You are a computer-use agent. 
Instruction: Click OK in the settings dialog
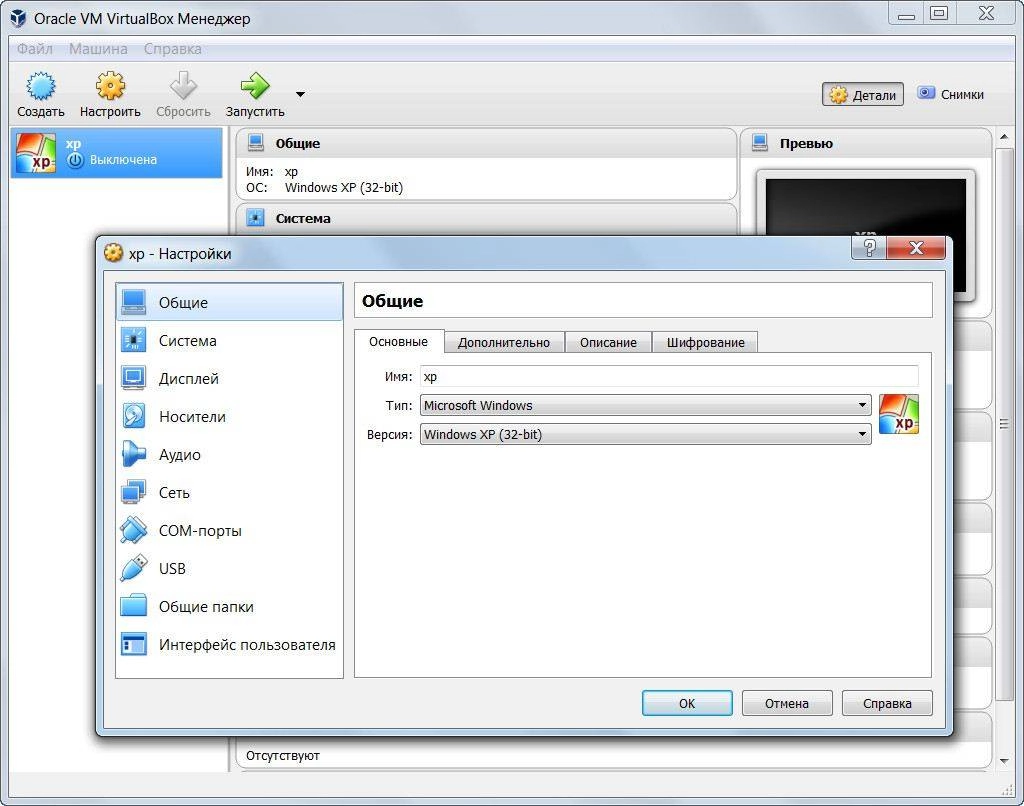pyautogui.click(x=687, y=703)
